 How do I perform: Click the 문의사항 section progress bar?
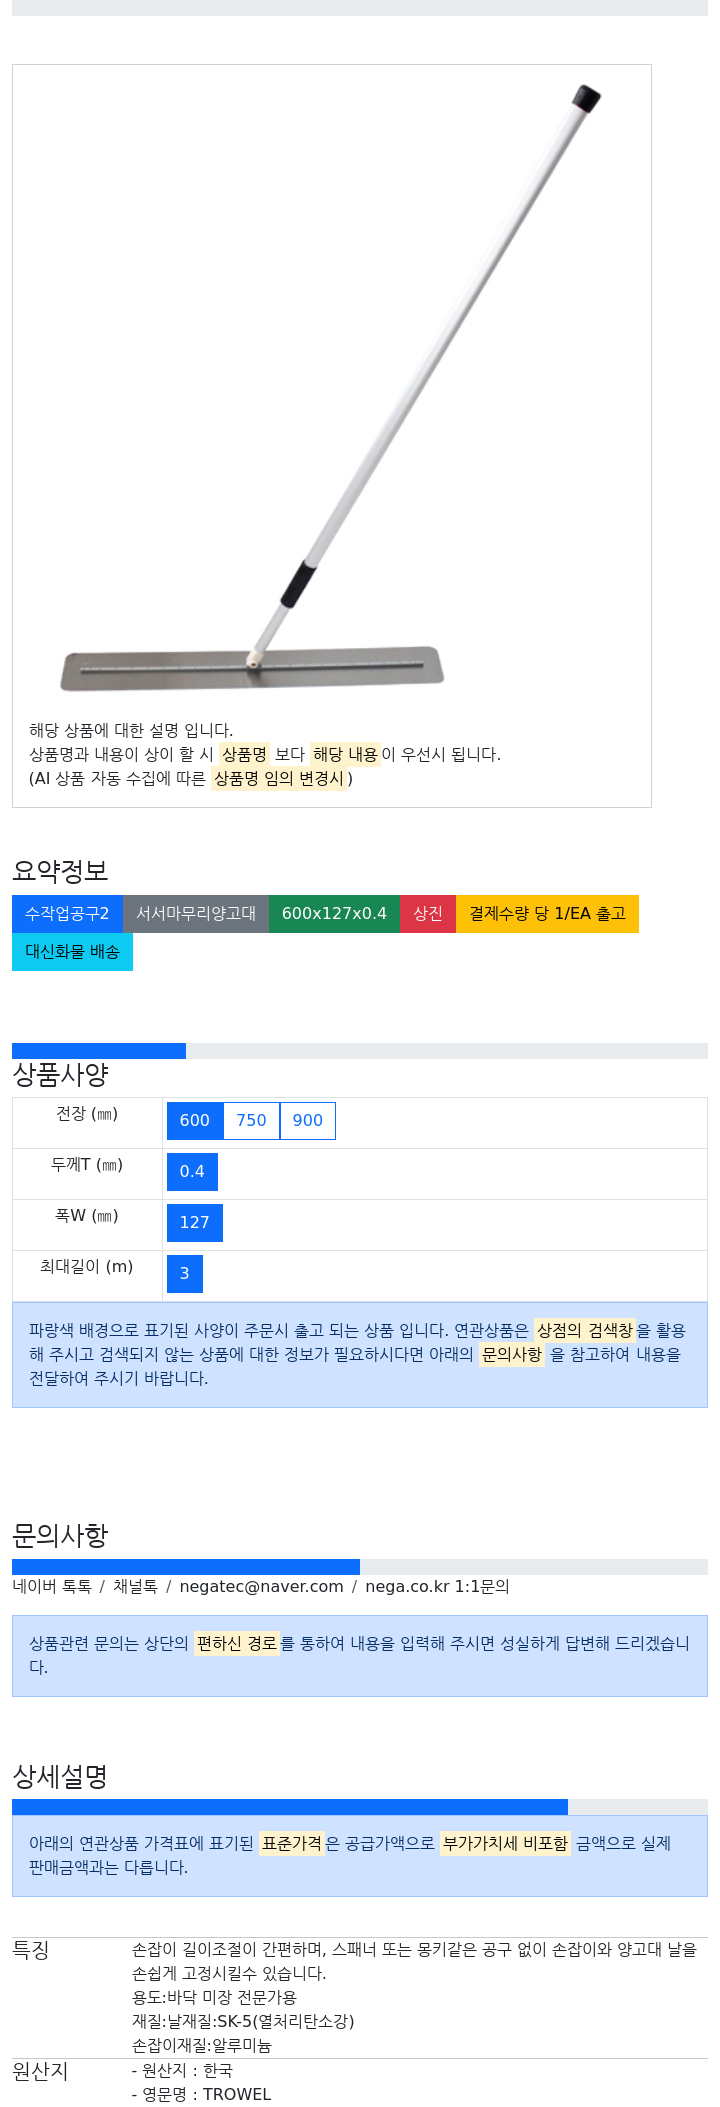point(186,1567)
